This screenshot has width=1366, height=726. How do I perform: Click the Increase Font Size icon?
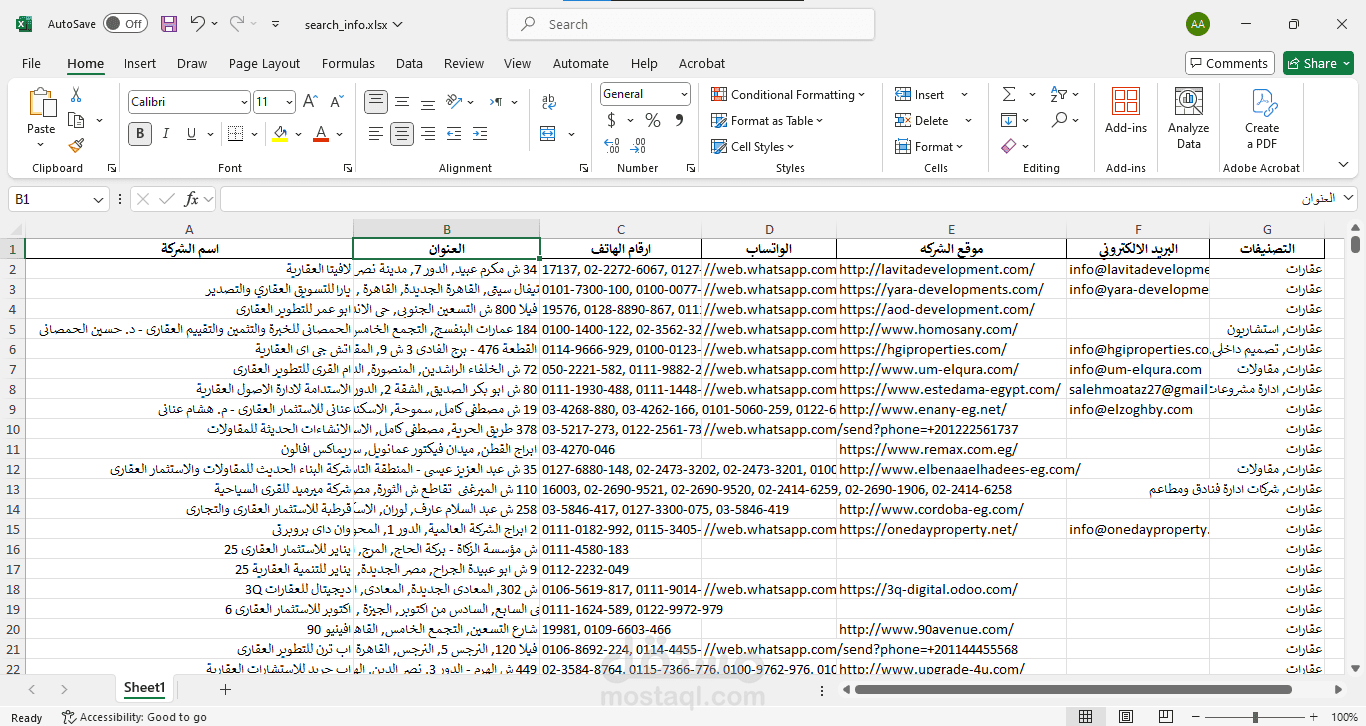click(310, 102)
